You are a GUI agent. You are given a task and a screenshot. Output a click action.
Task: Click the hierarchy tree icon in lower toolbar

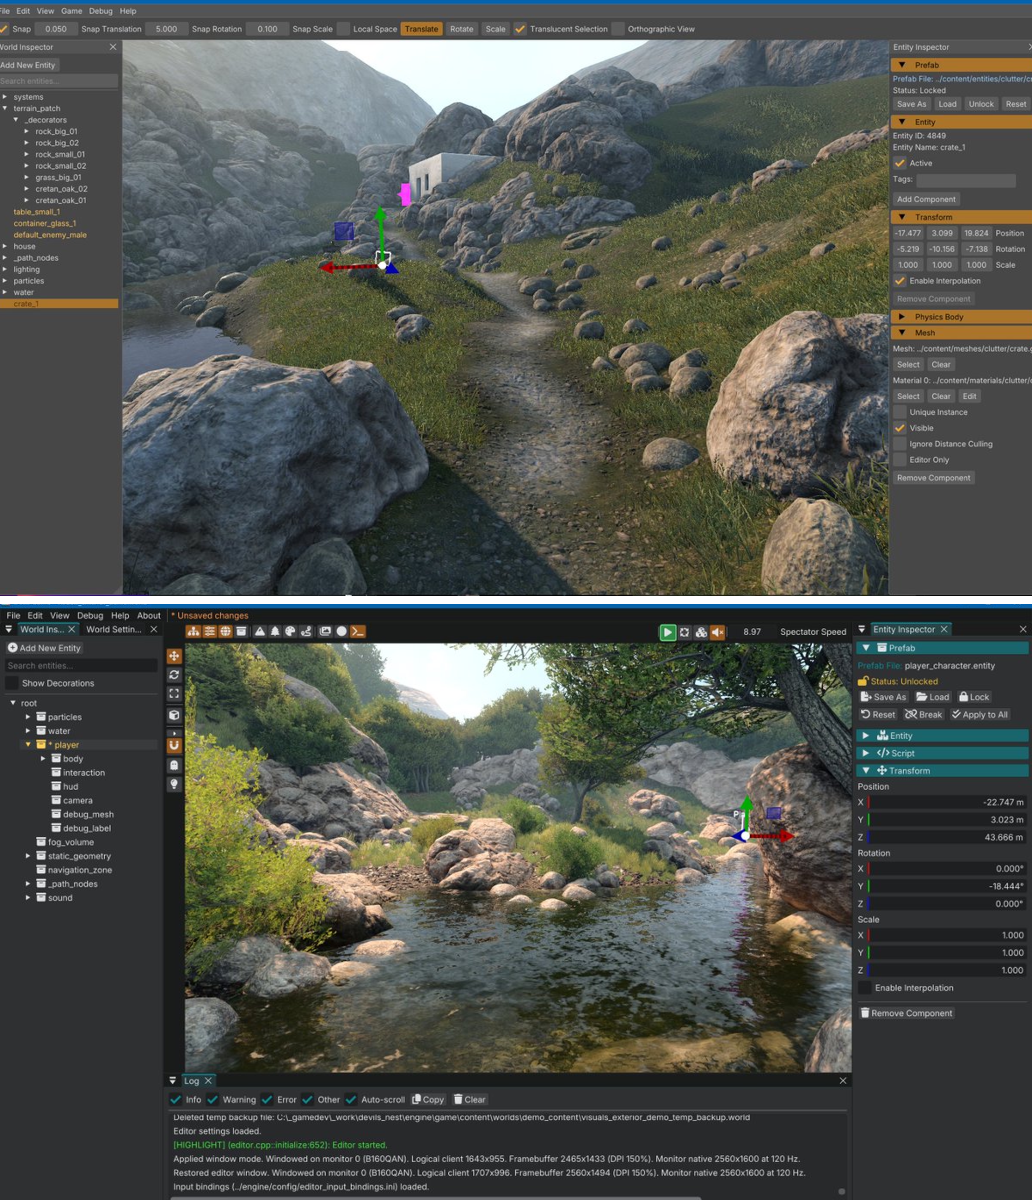click(192, 631)
